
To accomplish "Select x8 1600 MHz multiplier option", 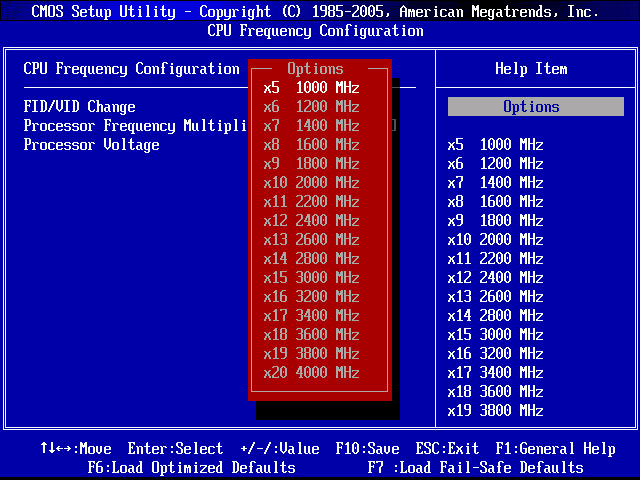I will coord(311,145).
